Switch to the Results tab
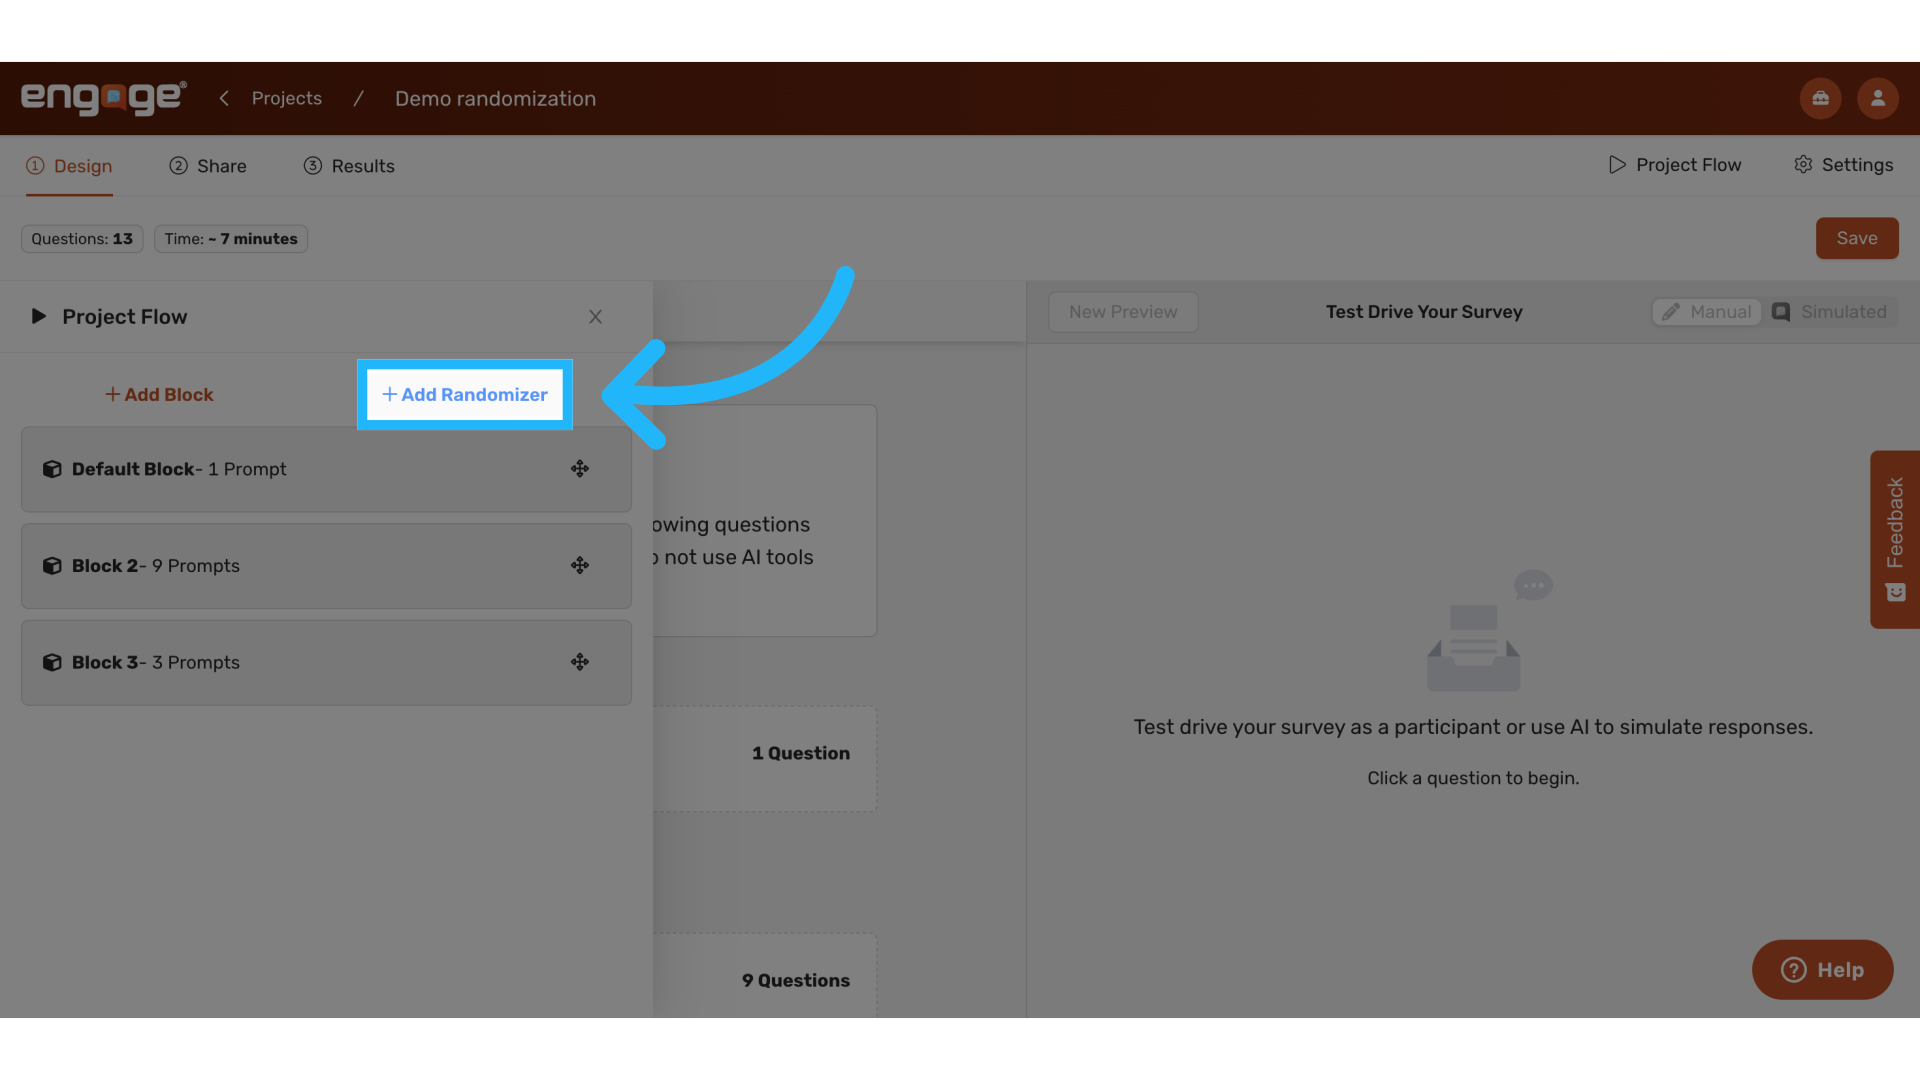 point(349,166)
